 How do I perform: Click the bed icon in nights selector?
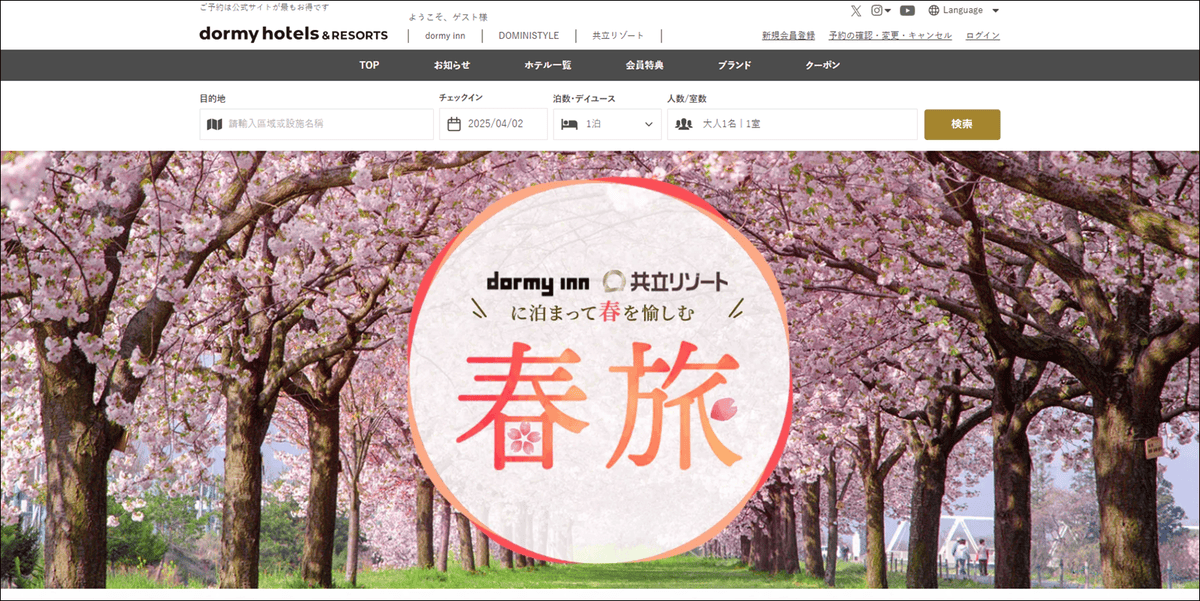[569, 124]
